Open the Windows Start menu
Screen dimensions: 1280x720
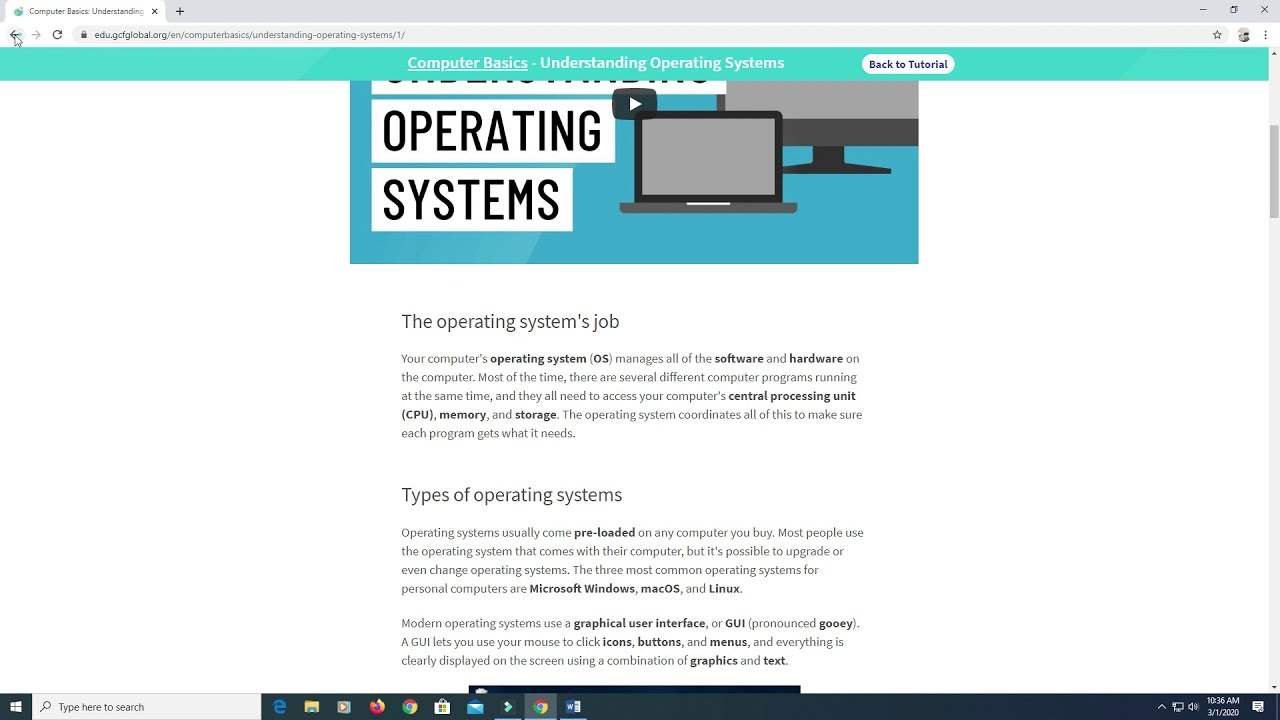pyautogui.click(x=16, y=707)
